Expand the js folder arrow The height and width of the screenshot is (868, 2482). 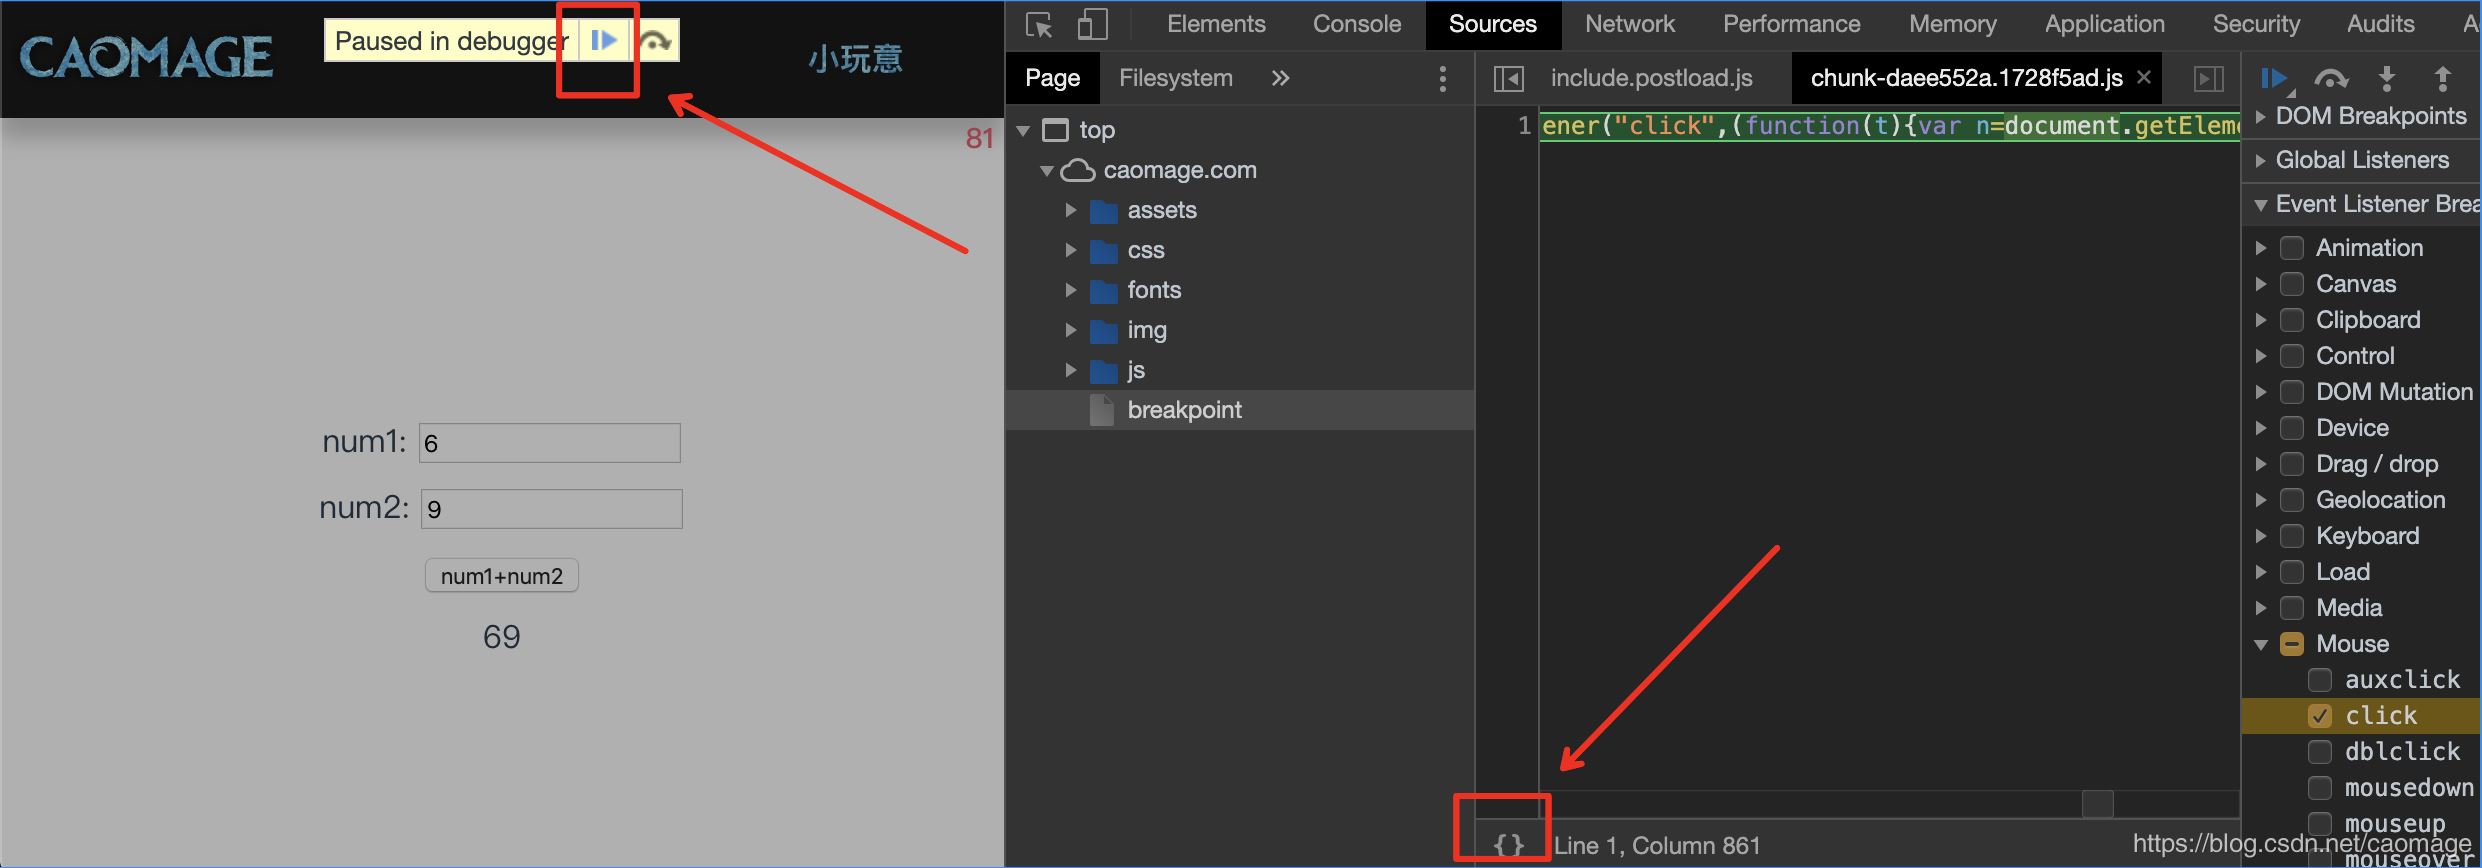[1071, 370]
